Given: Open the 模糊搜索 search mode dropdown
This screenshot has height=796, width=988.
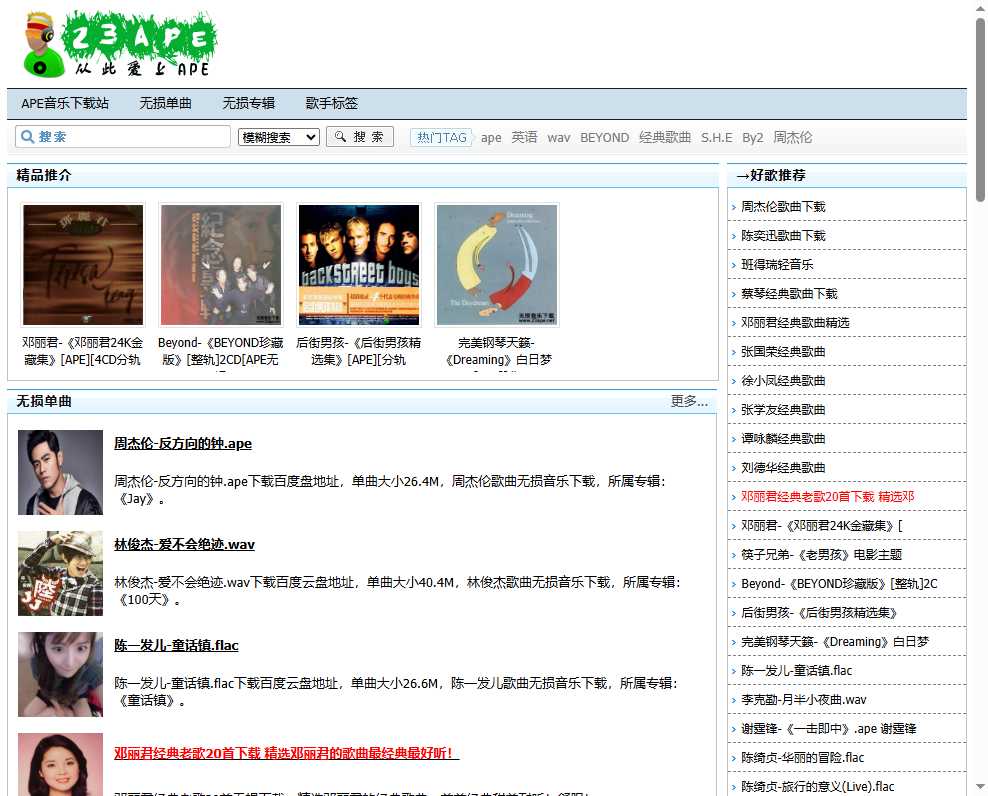Looking at the screenshot, I should pos(278,136).
